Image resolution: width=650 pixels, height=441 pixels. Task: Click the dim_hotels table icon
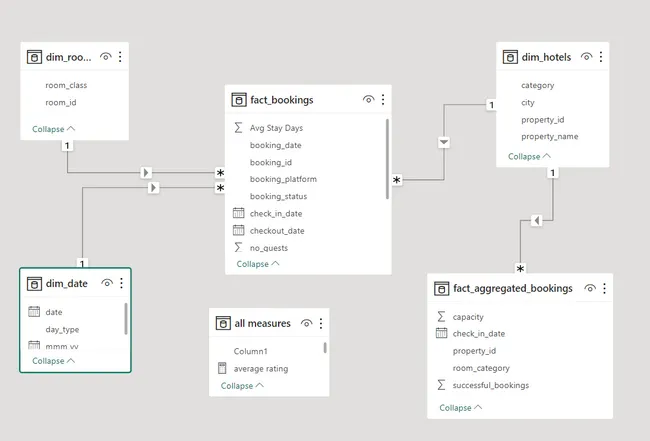tap(510, 57)
